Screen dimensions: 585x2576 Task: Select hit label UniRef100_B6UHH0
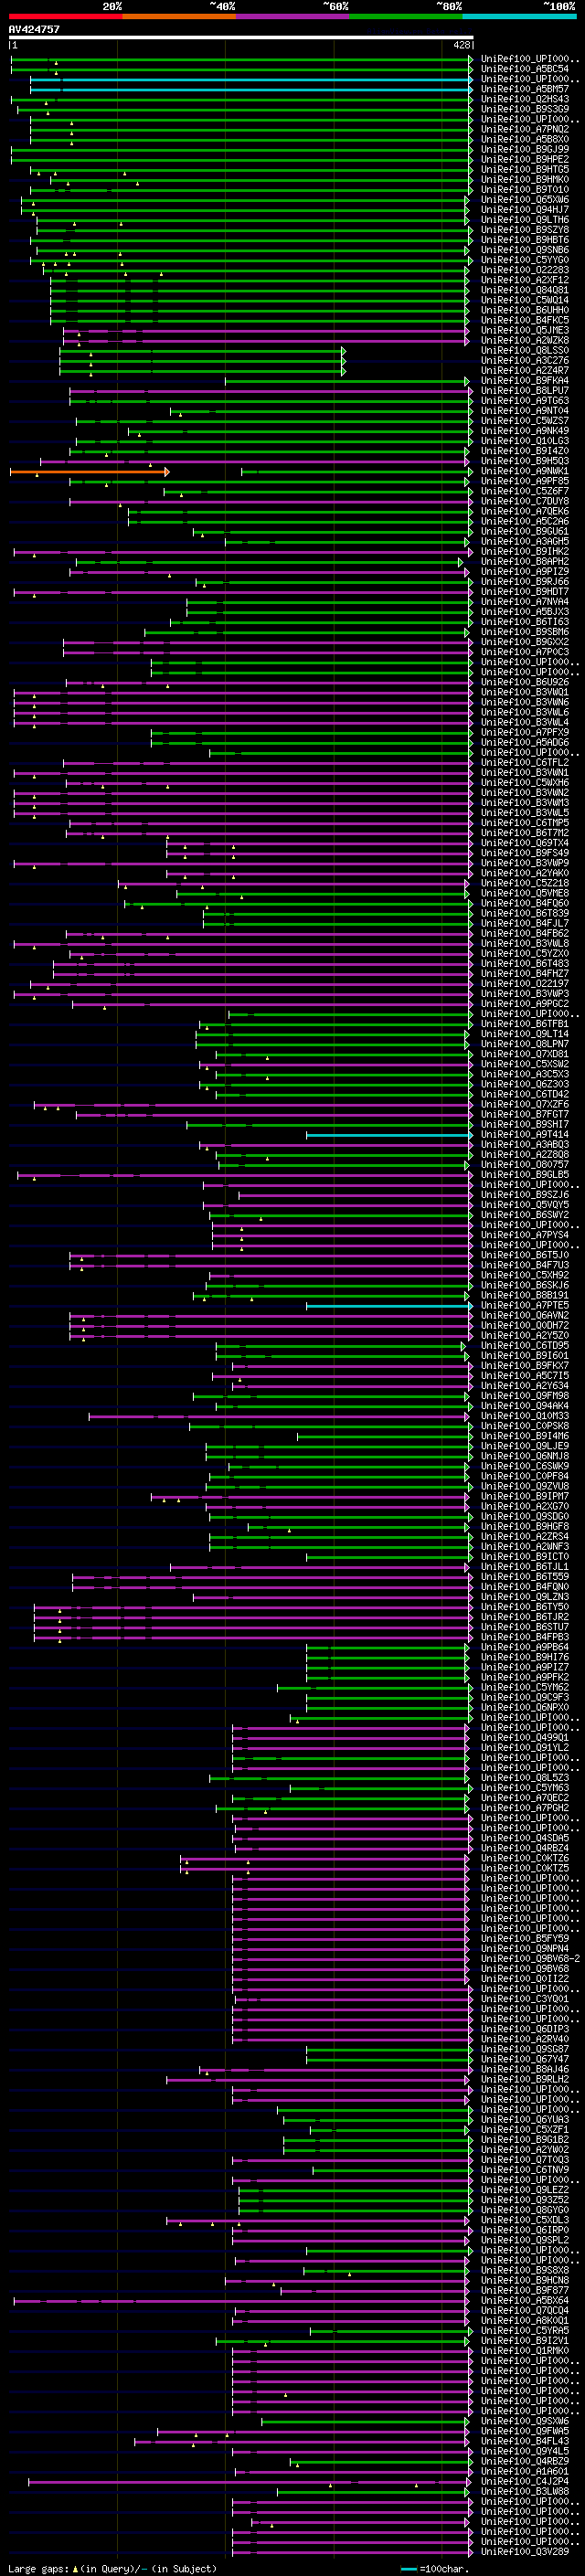[x=525, y=310]
